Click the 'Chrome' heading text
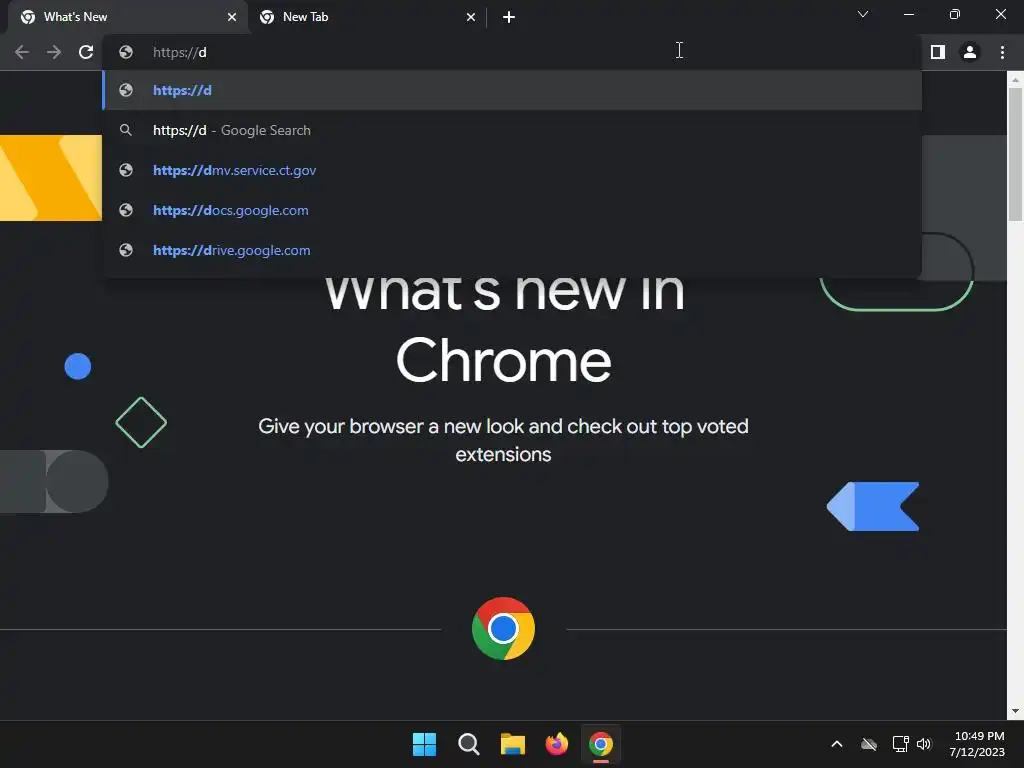Screen dimensions: 1024x768 (504, 360)
